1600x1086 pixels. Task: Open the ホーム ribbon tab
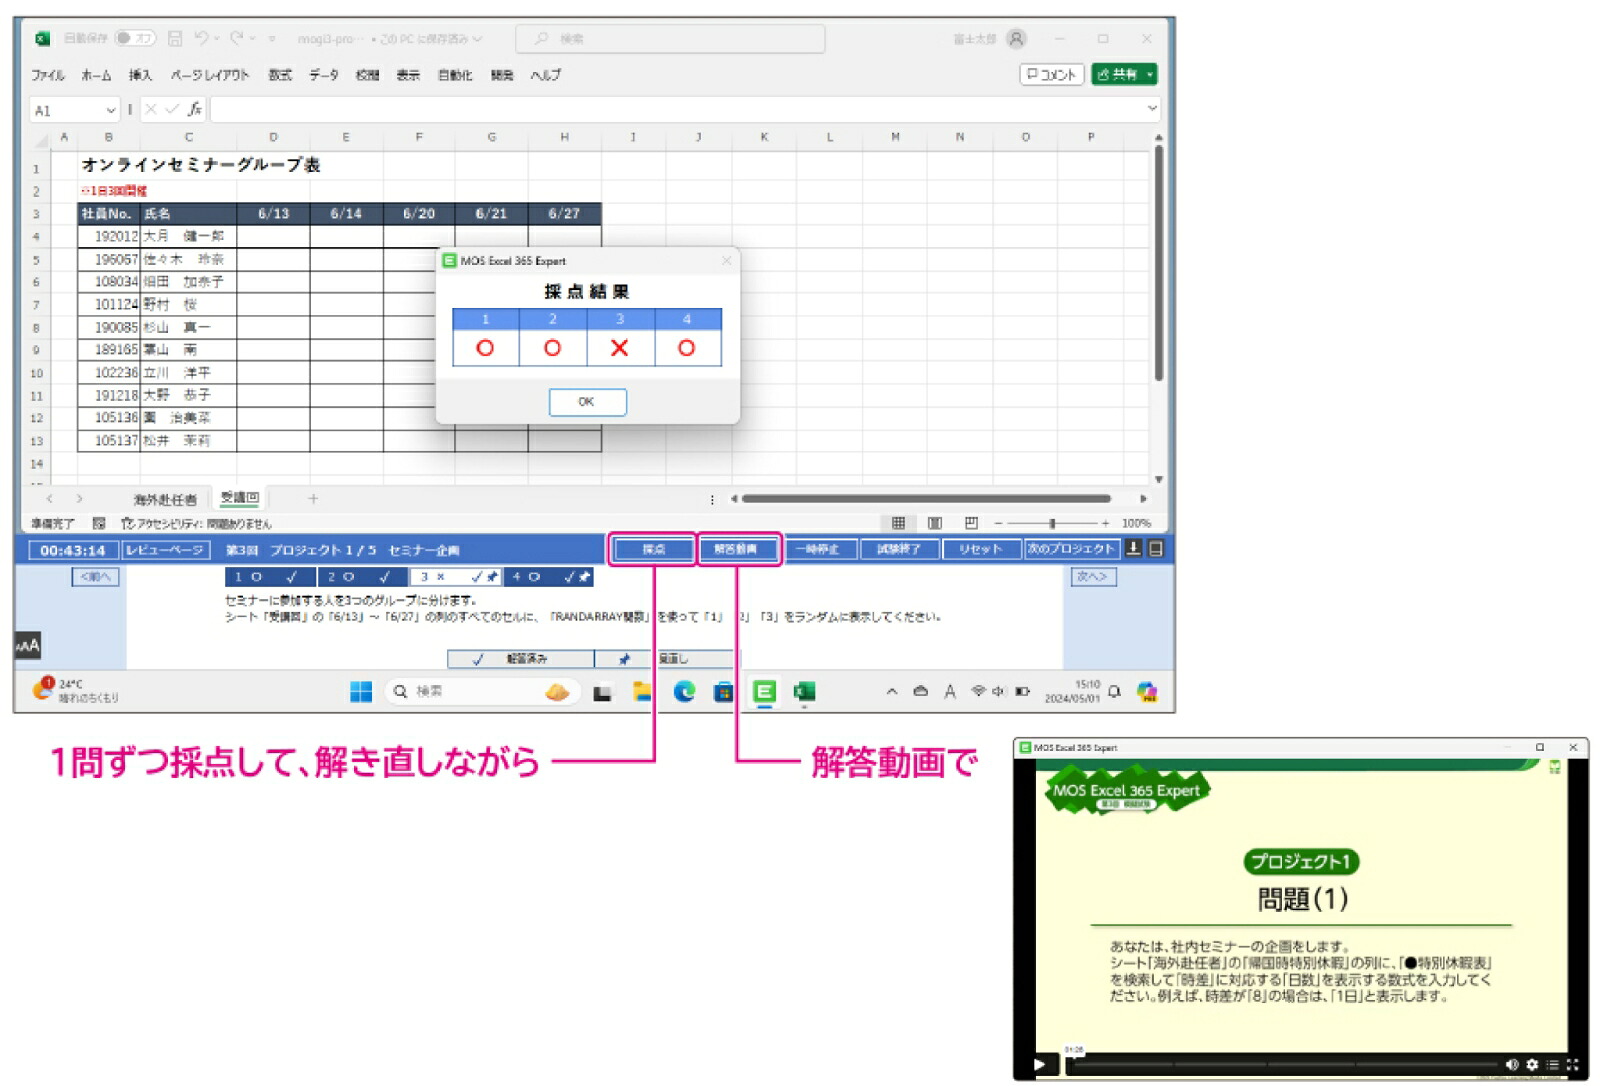click(96, 75)
